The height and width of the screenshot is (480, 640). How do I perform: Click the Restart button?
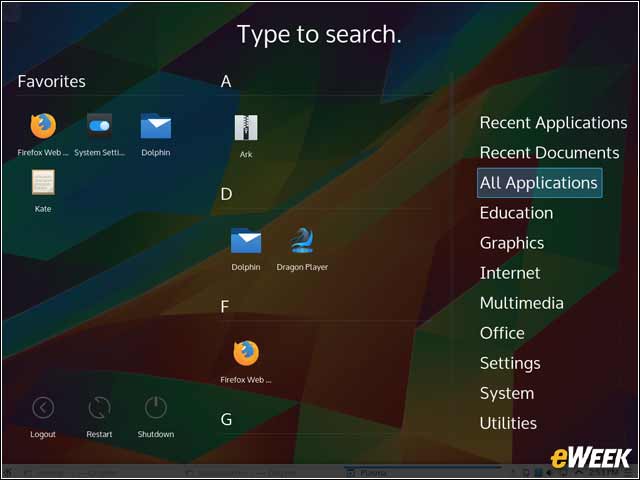click(99, 417)
